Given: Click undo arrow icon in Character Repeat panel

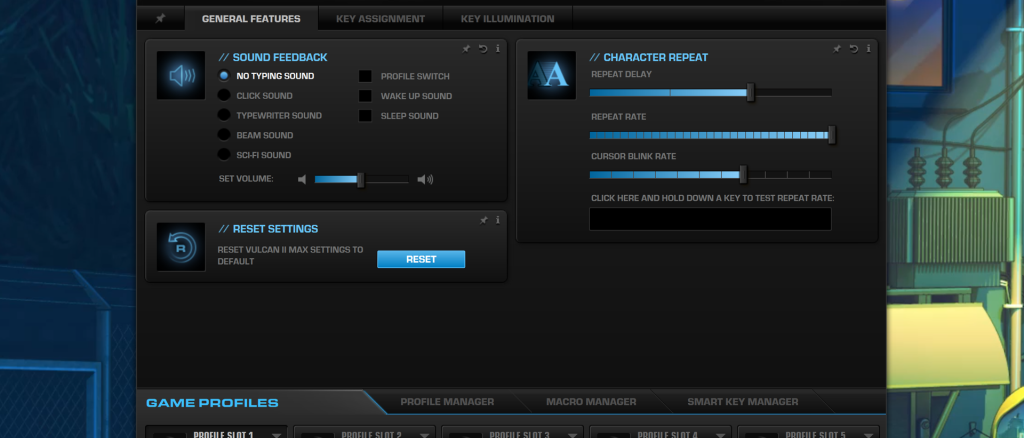Looking at the screenshot, I should 853,49.
